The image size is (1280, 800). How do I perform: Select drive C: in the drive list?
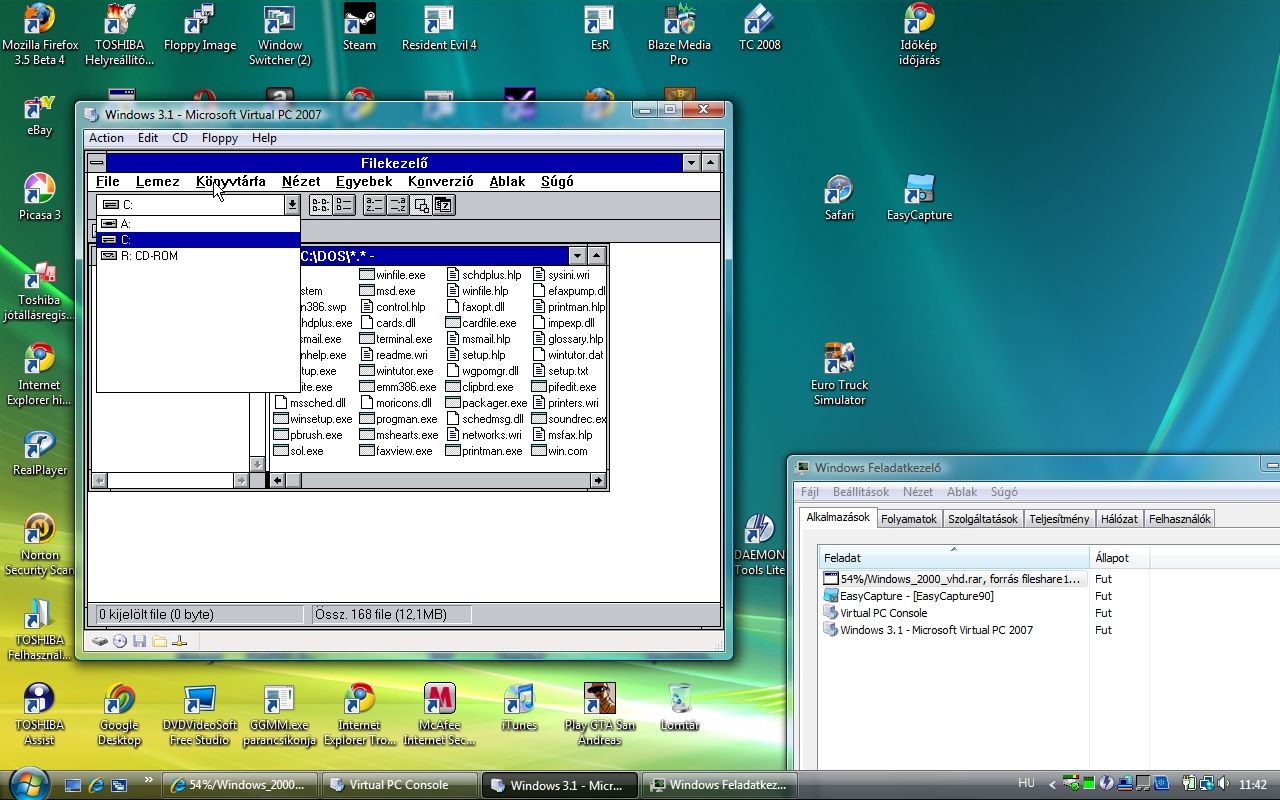point(198,240)
